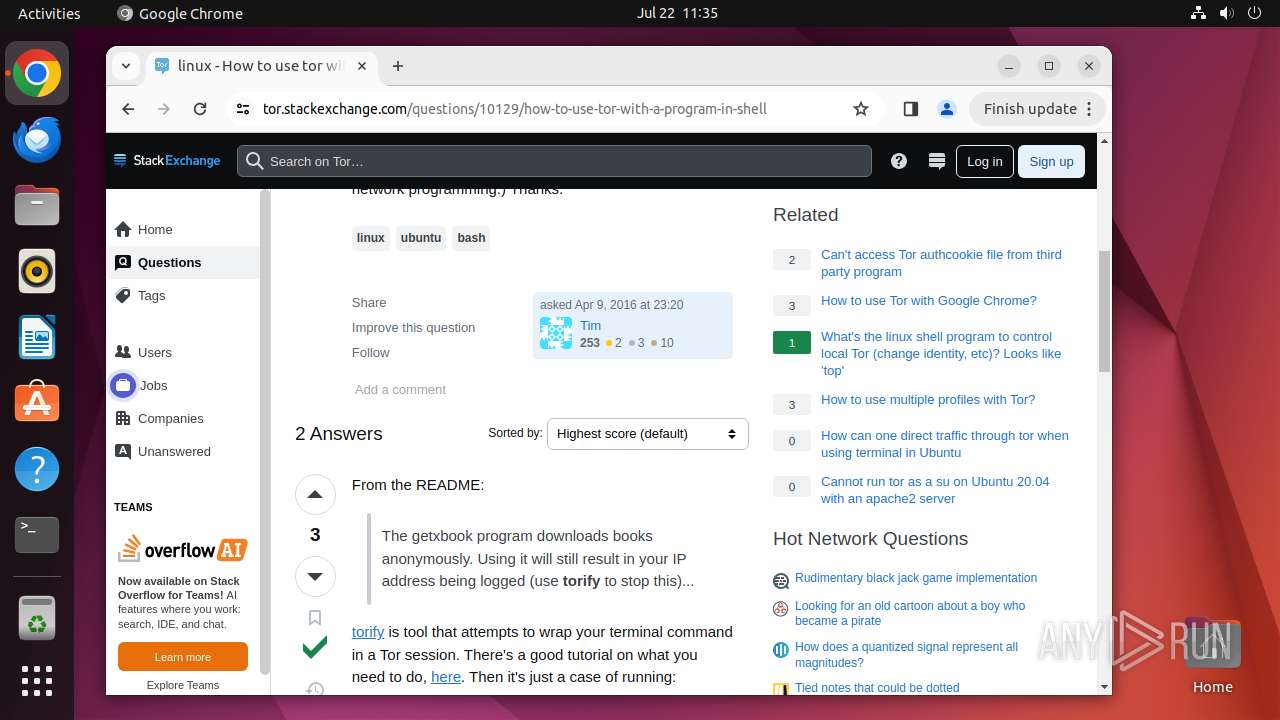Open Jobs in left sidebar
1280x720 pixels.
coord(183,385)
